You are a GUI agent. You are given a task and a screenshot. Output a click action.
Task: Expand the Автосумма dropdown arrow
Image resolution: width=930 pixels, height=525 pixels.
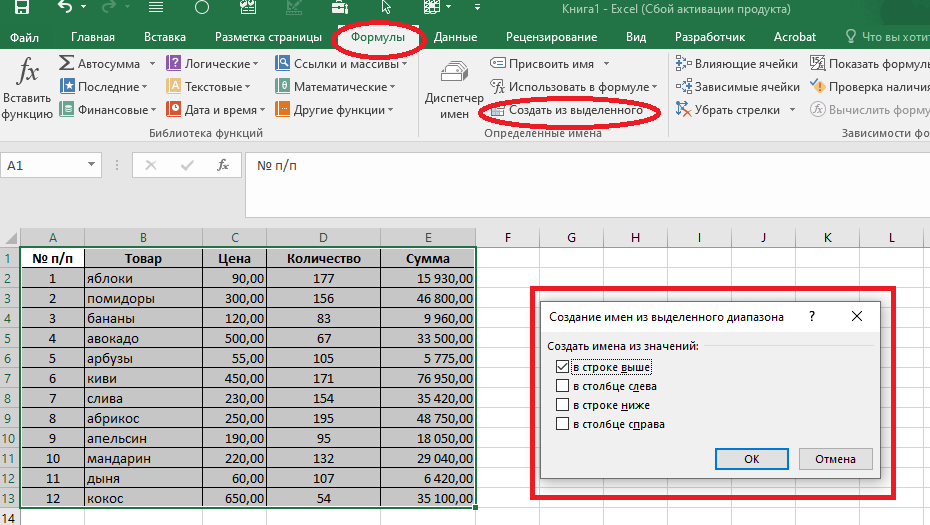152,63
